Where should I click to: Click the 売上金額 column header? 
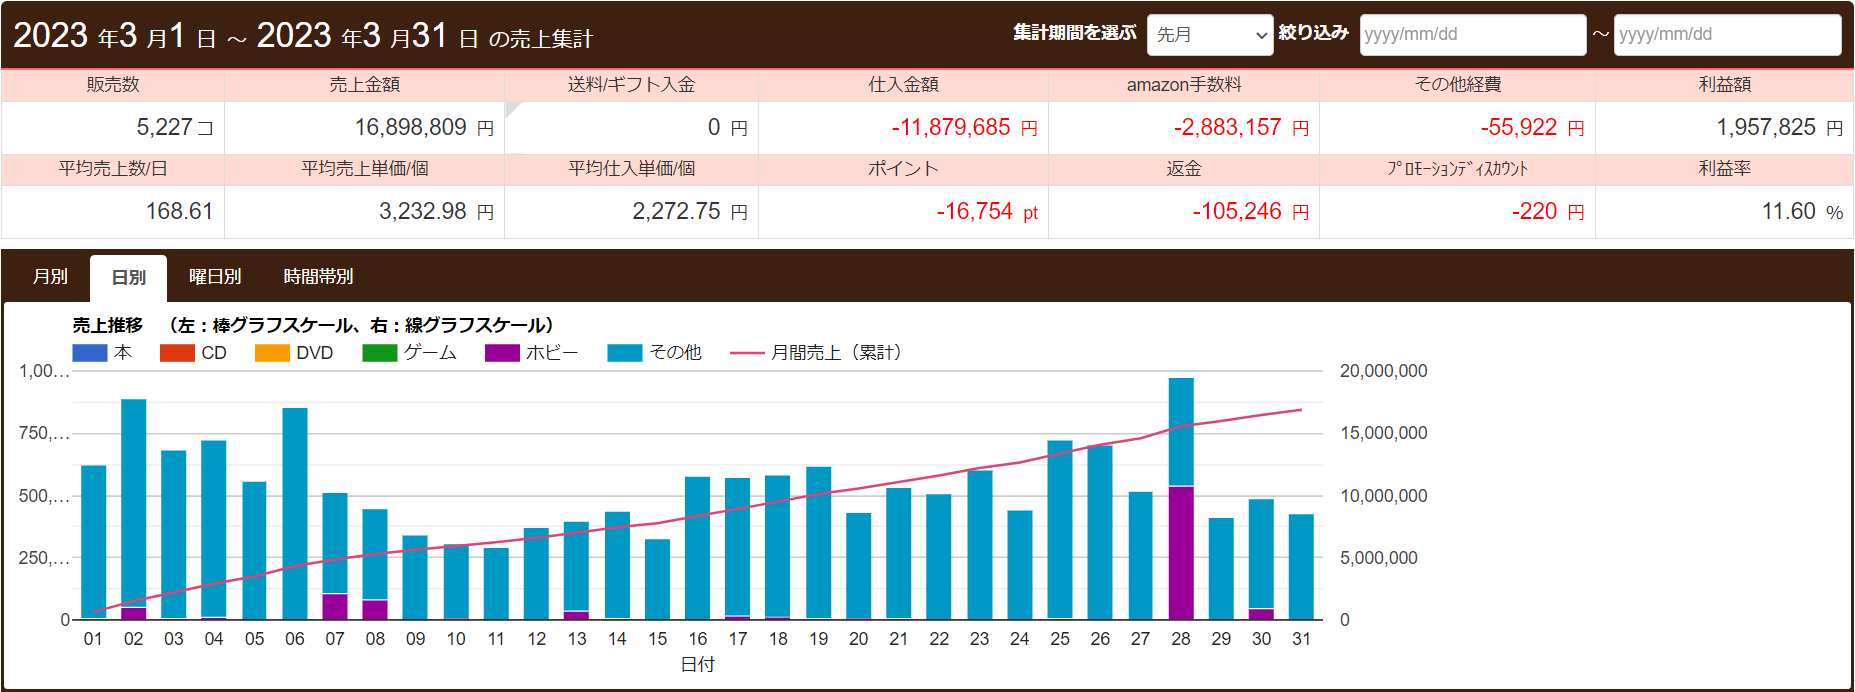click(x=364, y=85)
